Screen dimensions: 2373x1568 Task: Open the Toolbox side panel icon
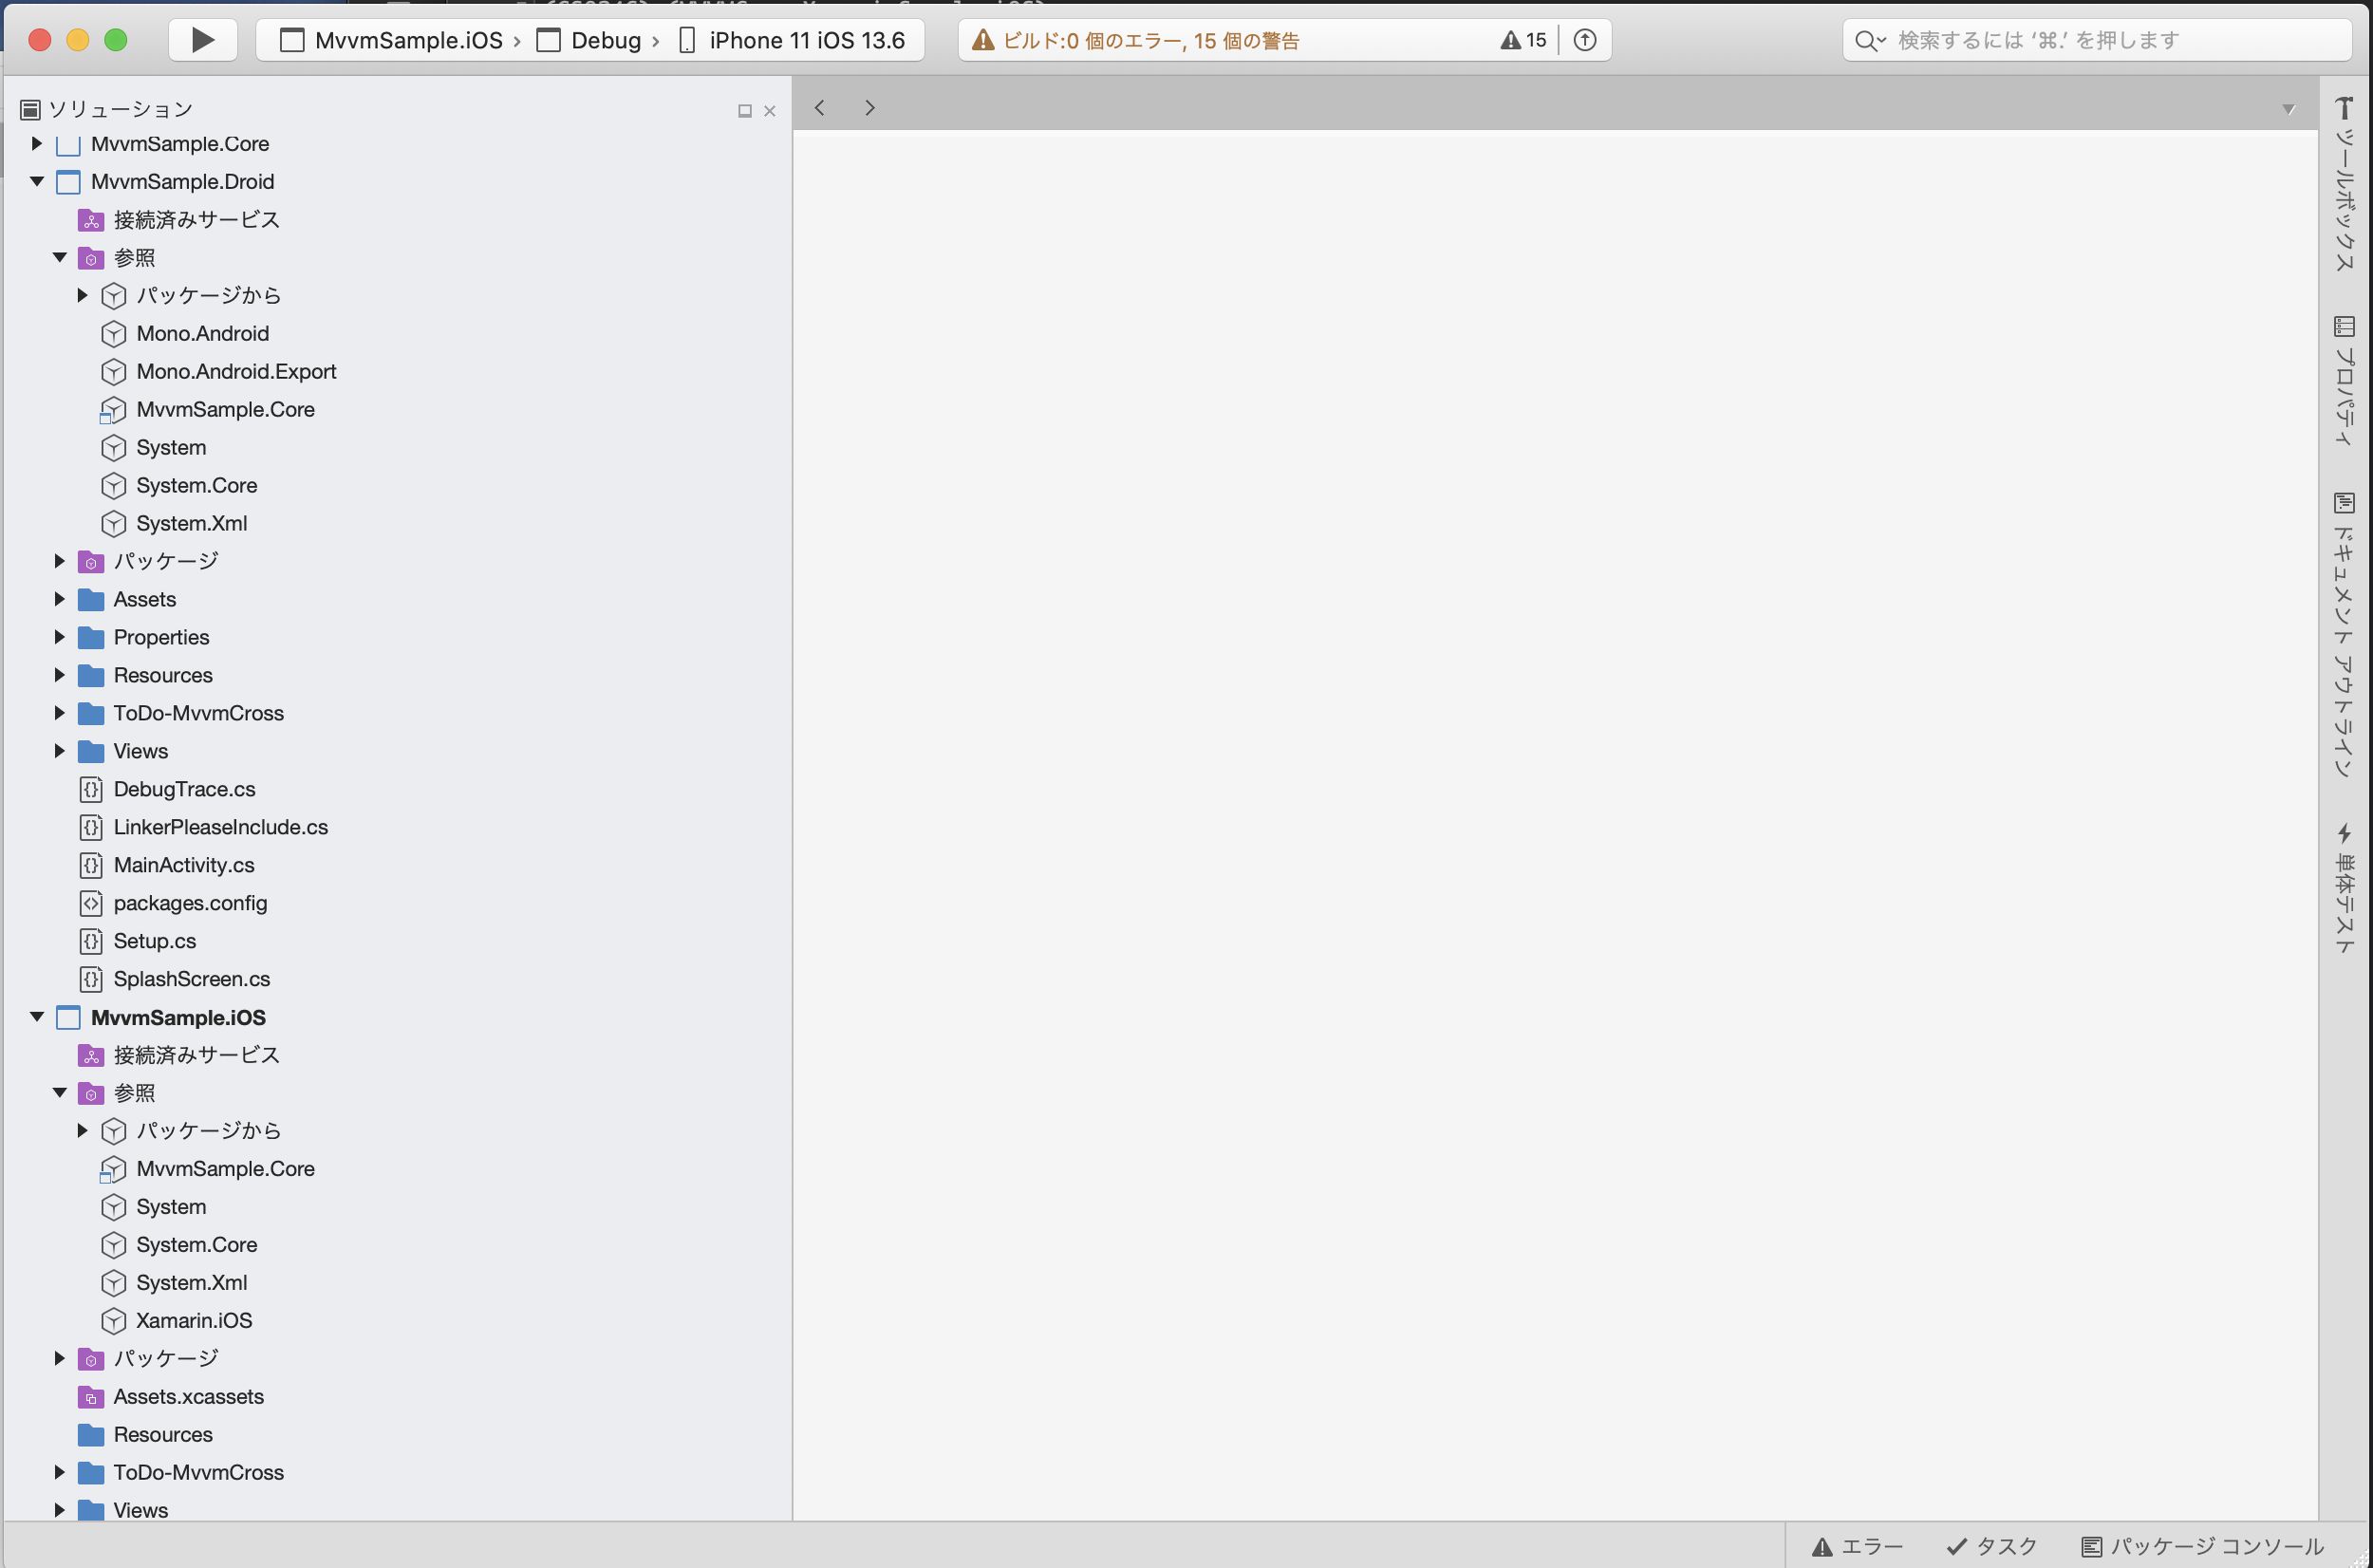(2344, 110)
